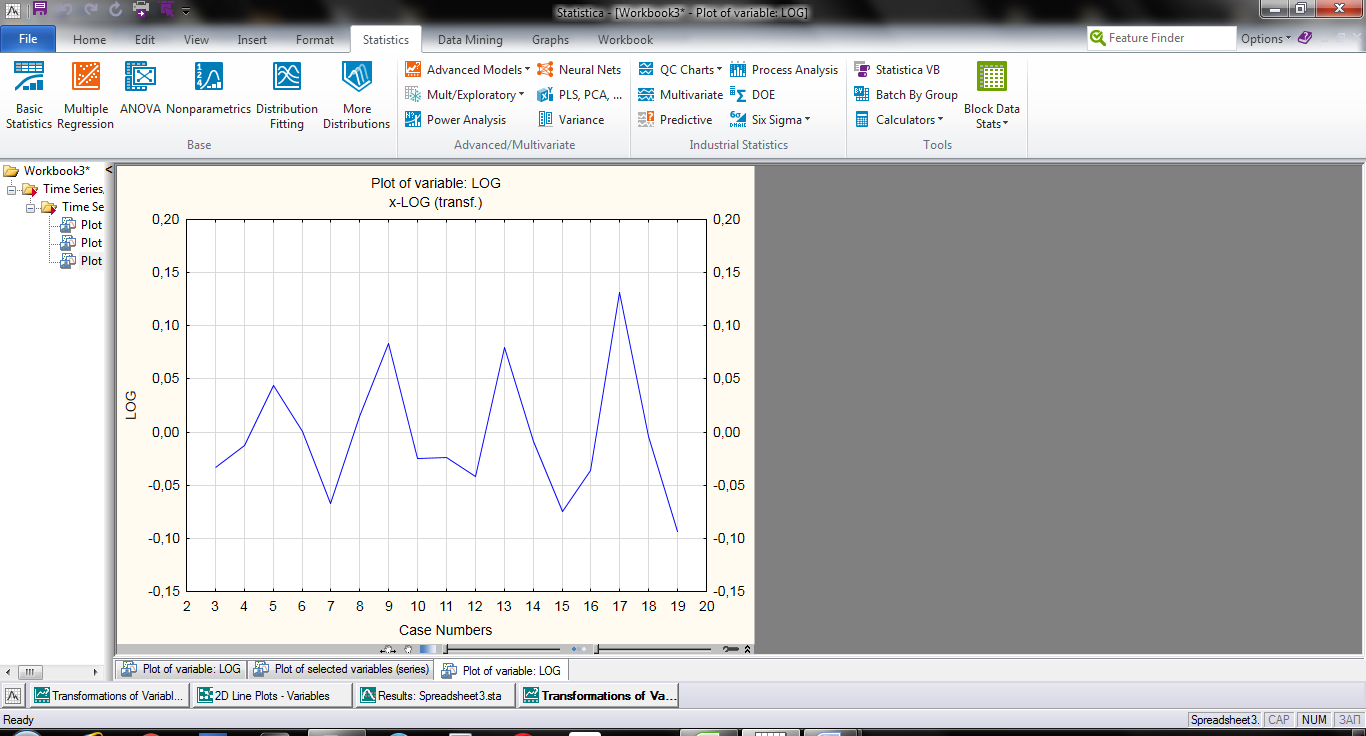Switch to the Data Mining ribbon tab
Image resolution: width=1366 pixels, height=736 pixels.
click(470, 40)
